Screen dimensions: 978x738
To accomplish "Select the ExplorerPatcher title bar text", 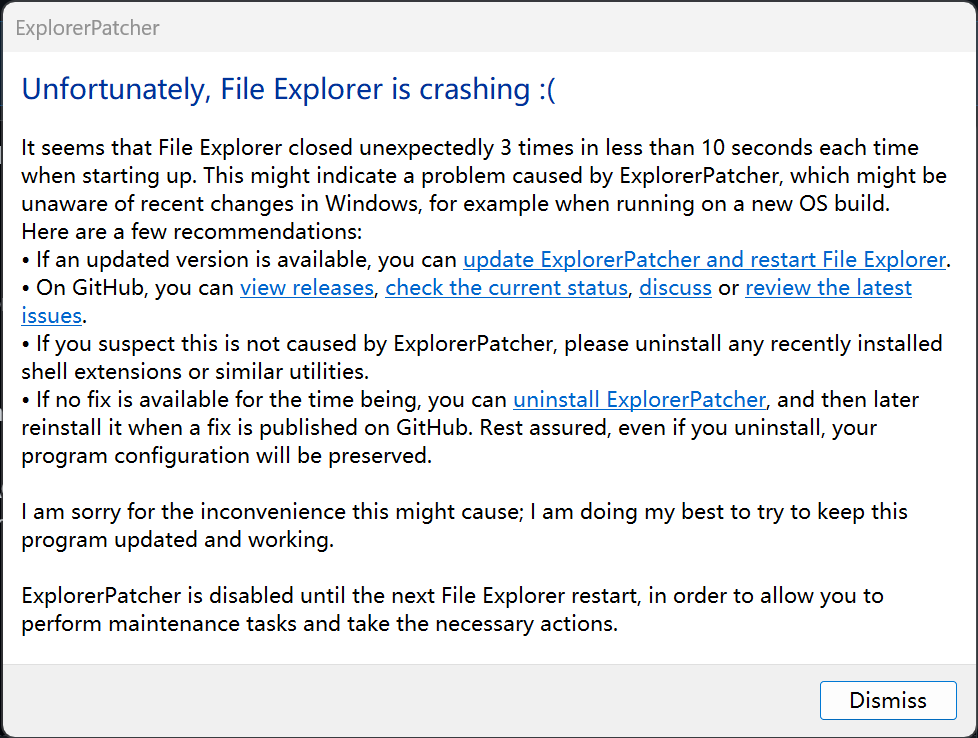I will (x=87, y=28).
